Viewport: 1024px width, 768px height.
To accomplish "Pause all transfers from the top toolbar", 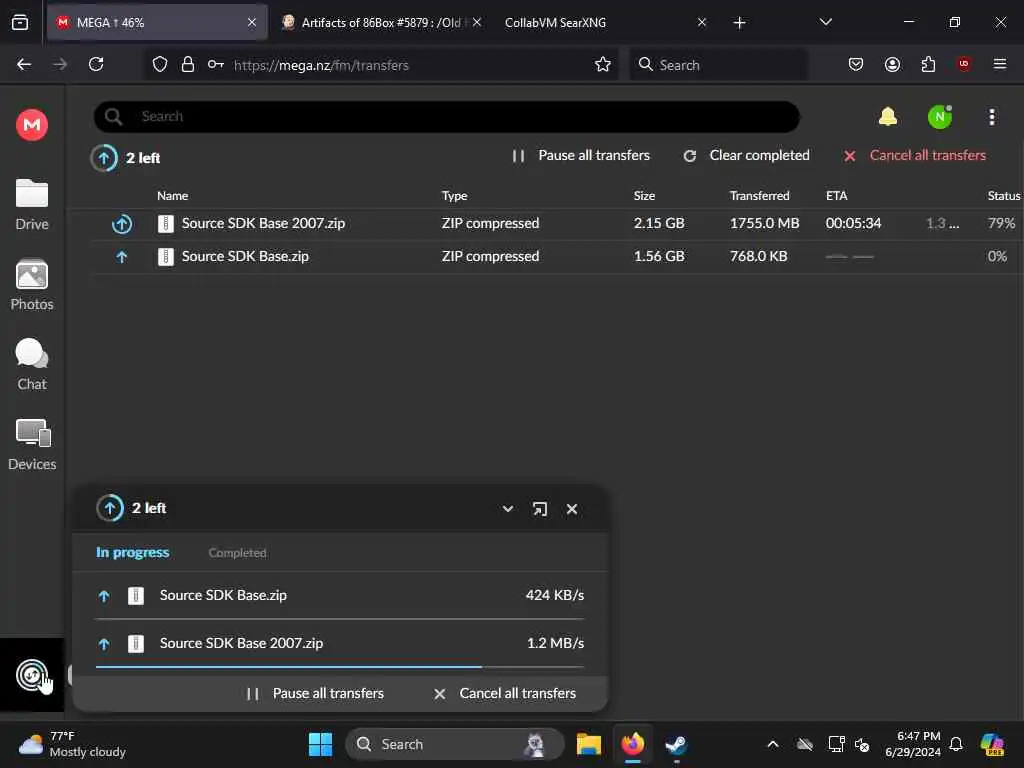I will tap(581, 155).
